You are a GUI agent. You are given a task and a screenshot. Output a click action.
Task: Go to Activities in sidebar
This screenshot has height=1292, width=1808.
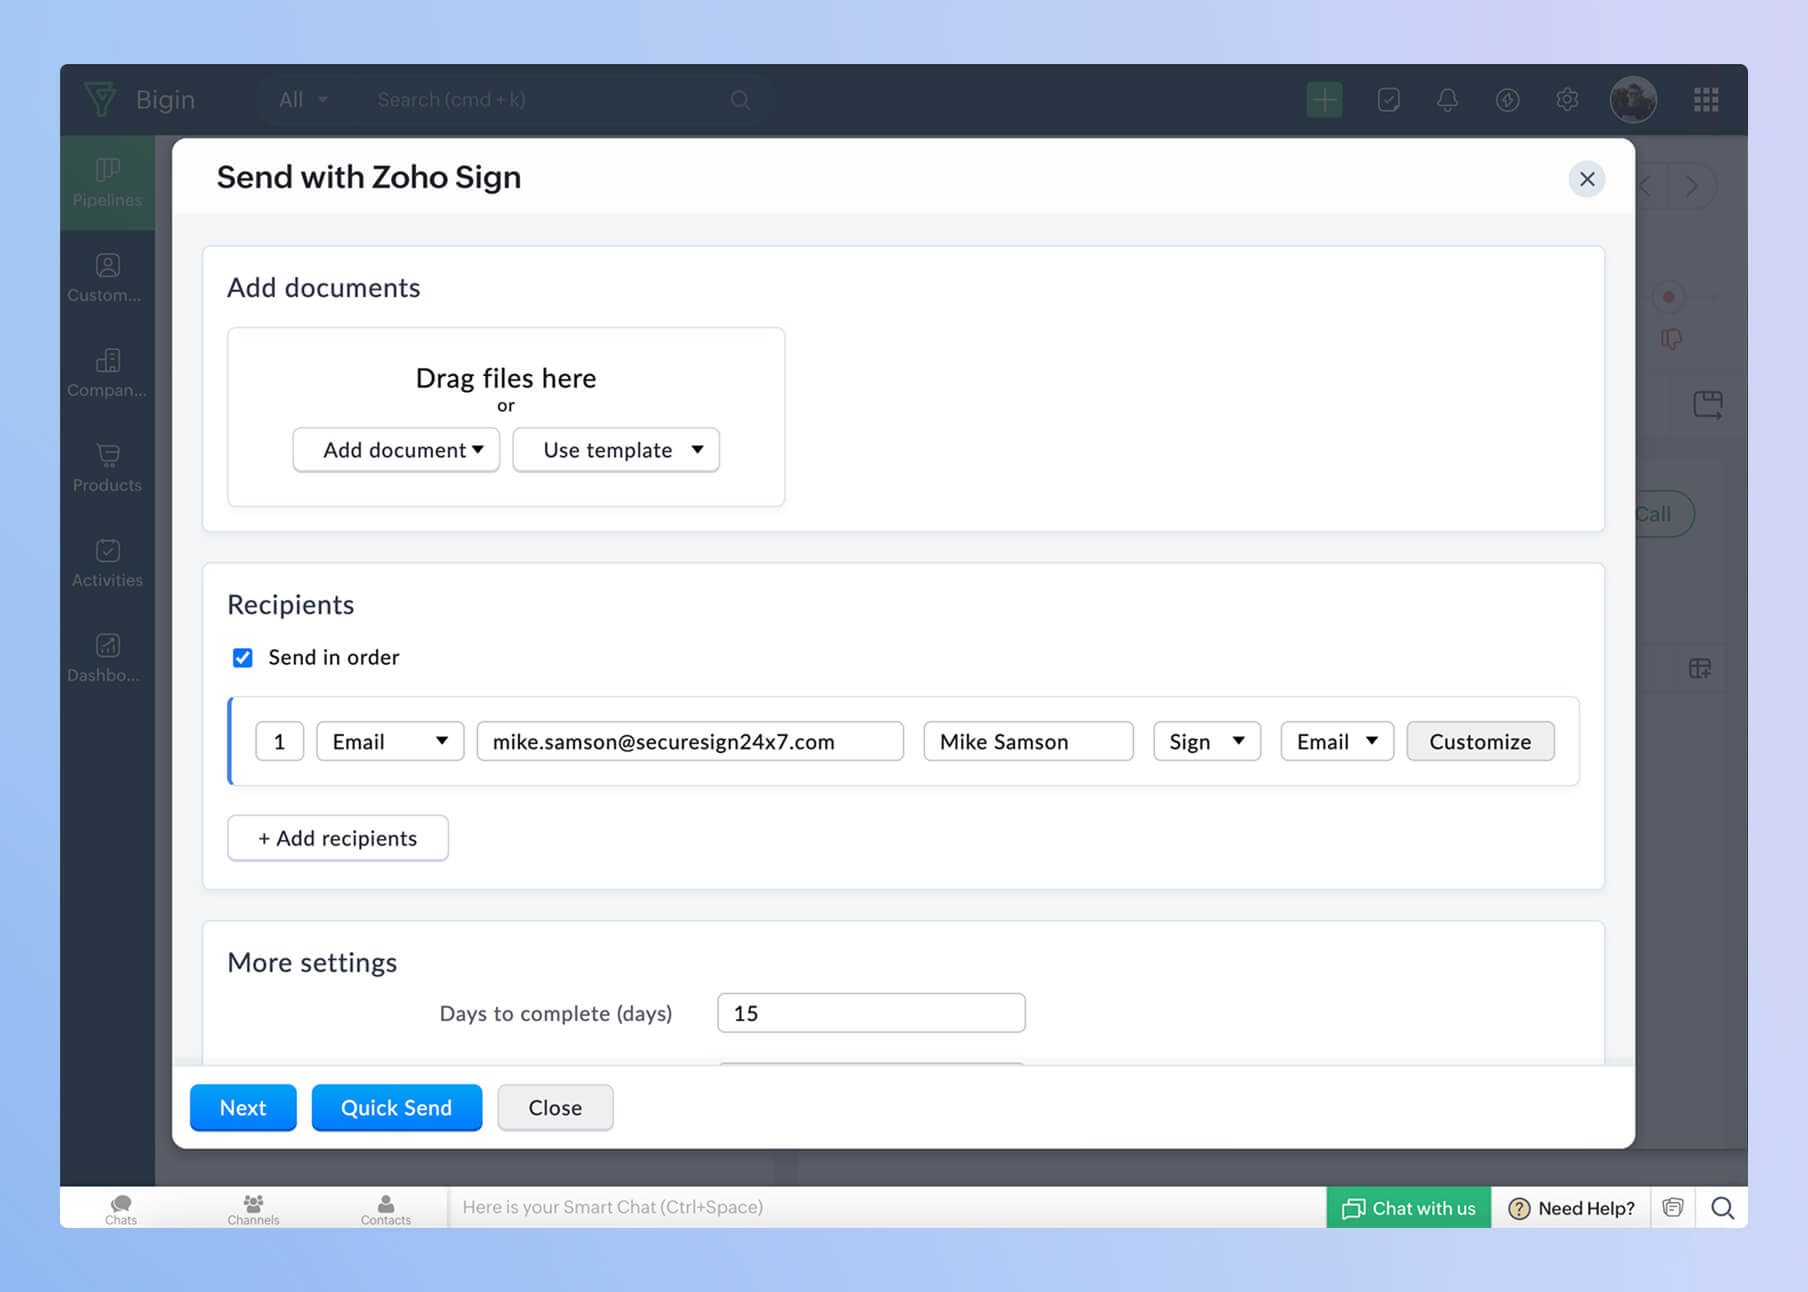107,563
